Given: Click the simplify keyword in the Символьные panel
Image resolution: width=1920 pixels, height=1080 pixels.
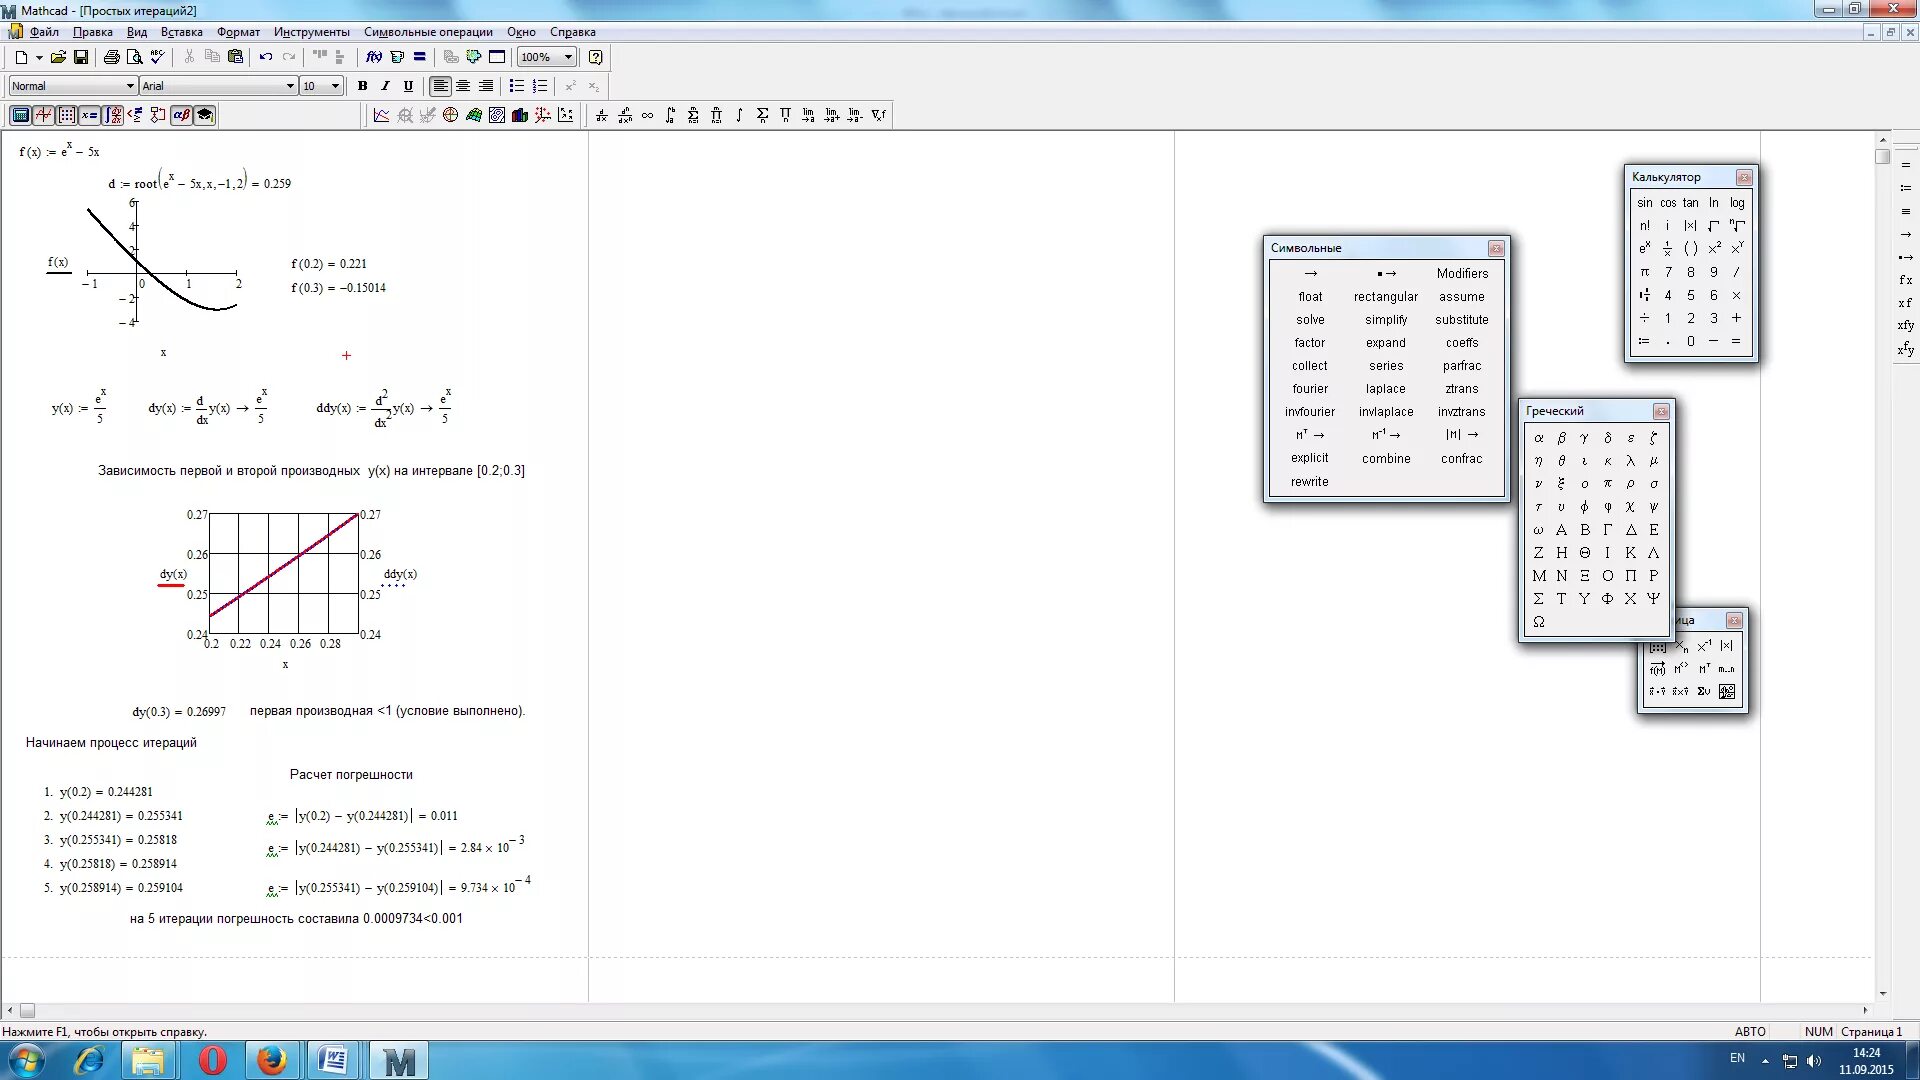Looking at the screenshot, I should (1386, 320).
